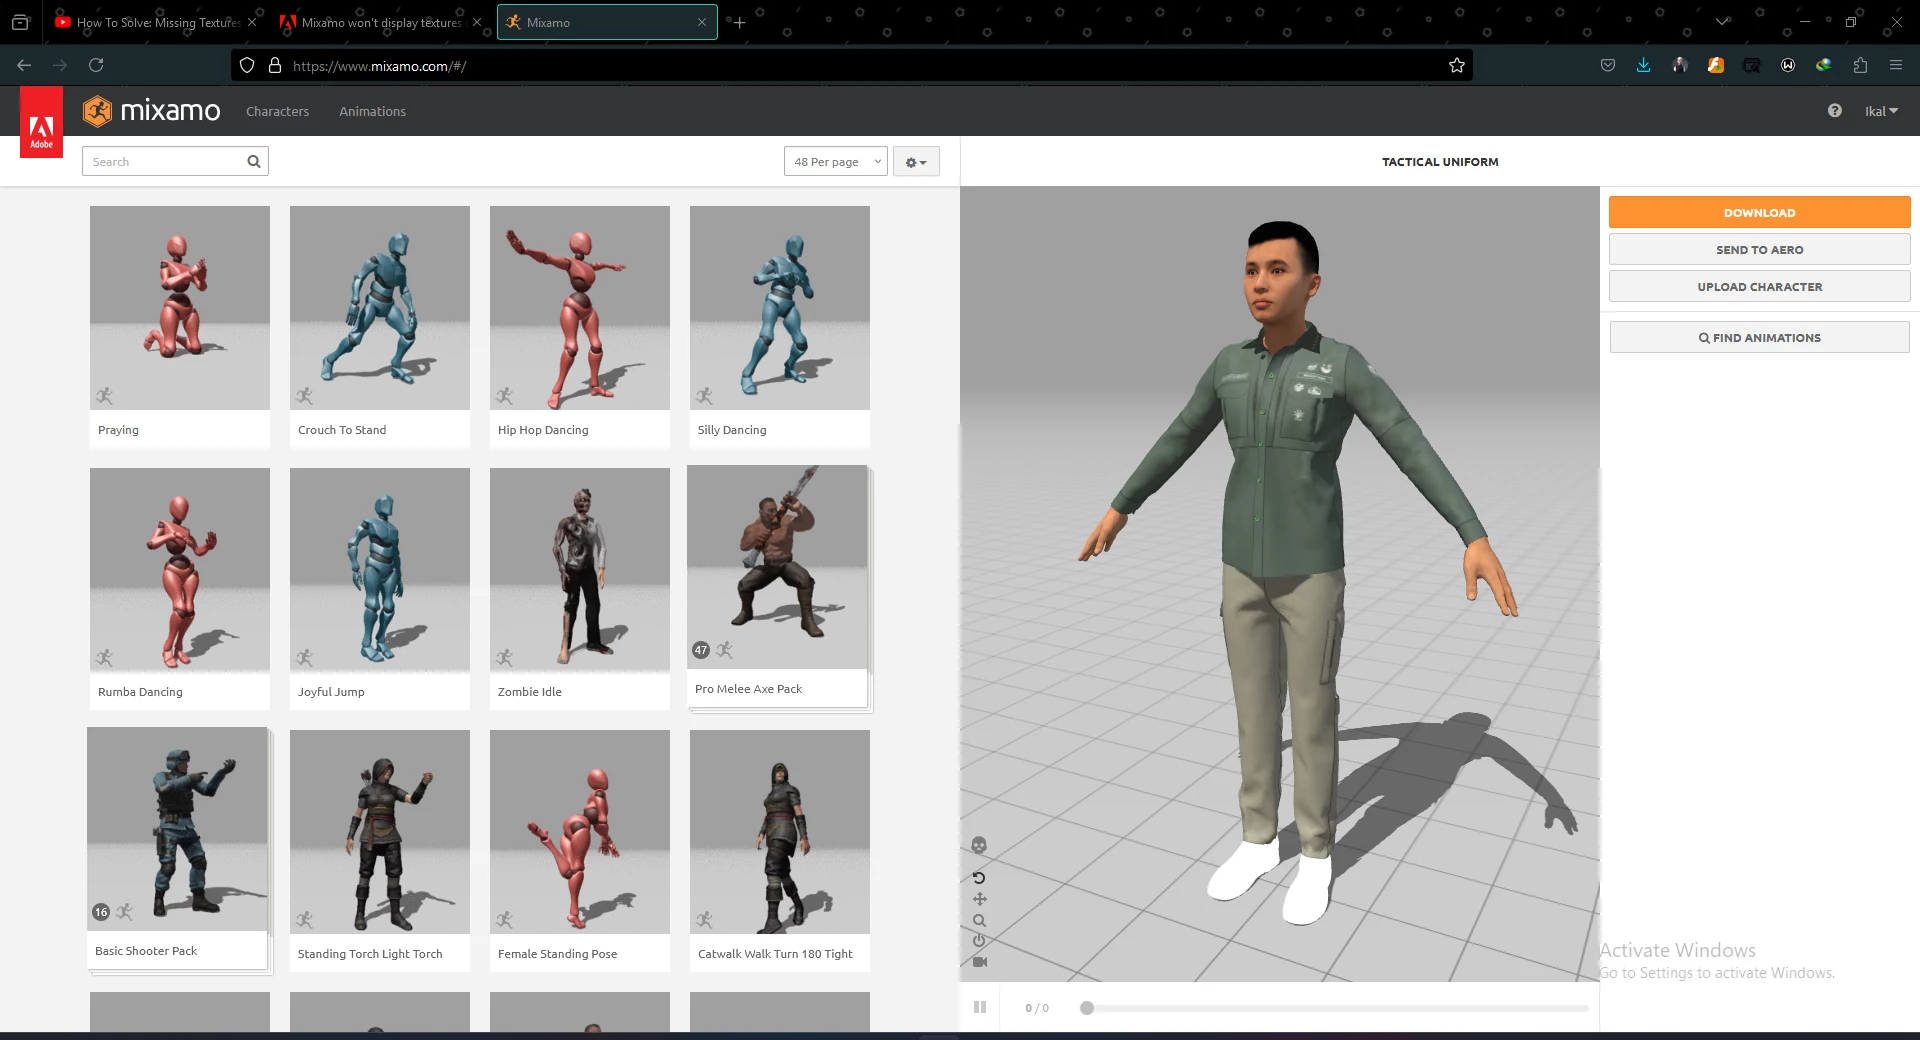Click the Send to Aero button

point(1759,249)
